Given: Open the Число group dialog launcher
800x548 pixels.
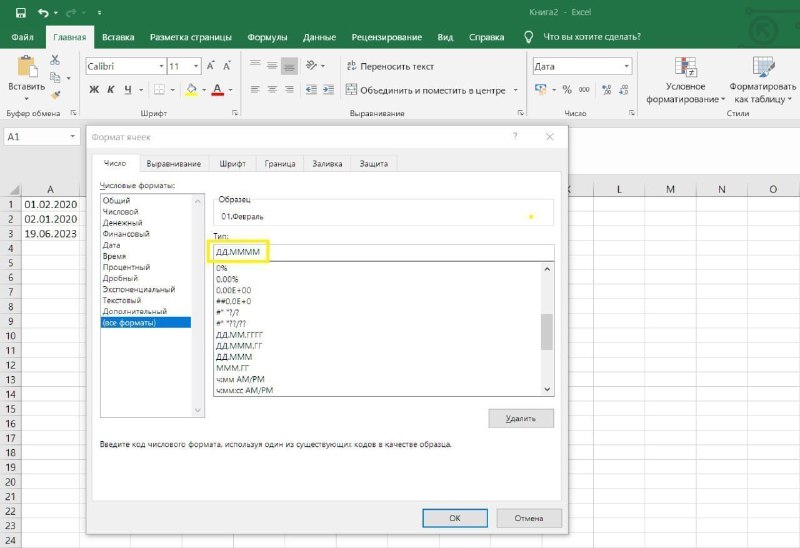Looking at the screenshot, I should (x=632, y=113).
